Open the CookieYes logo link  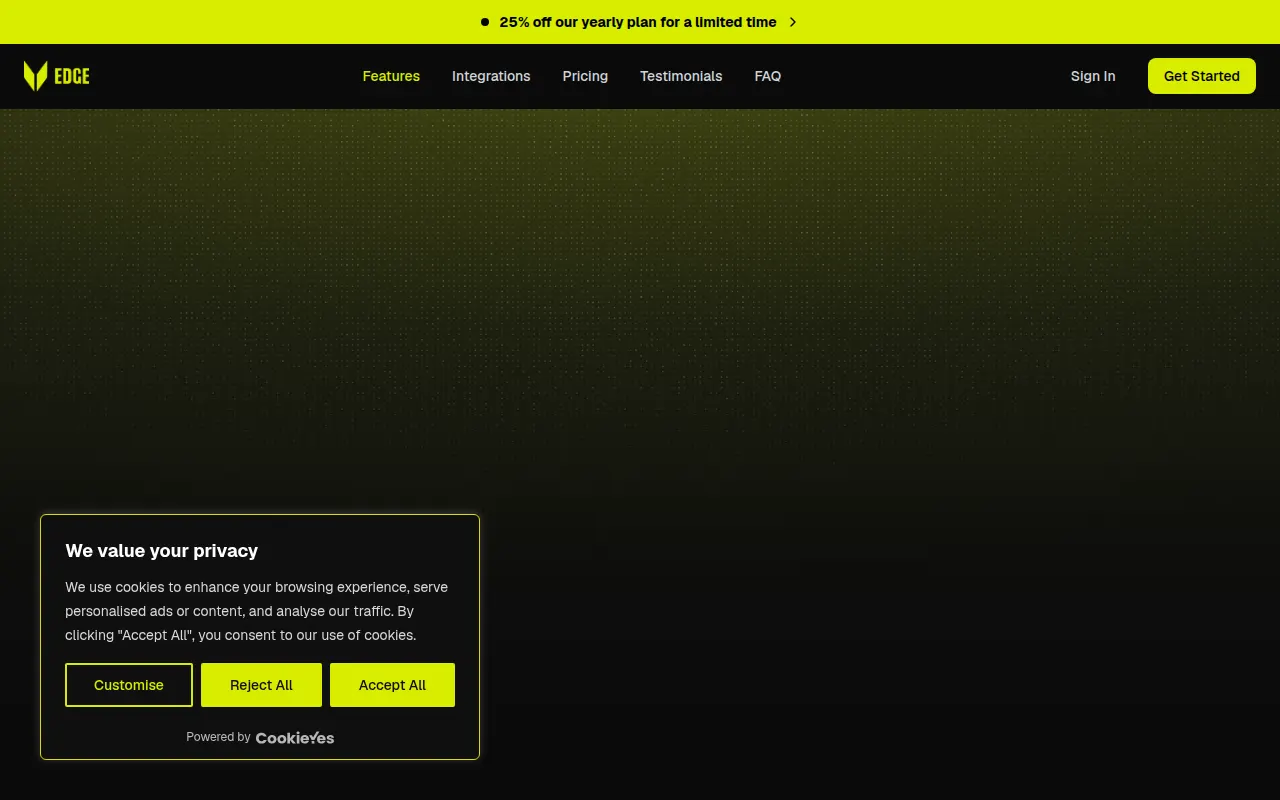pos(295,738)
